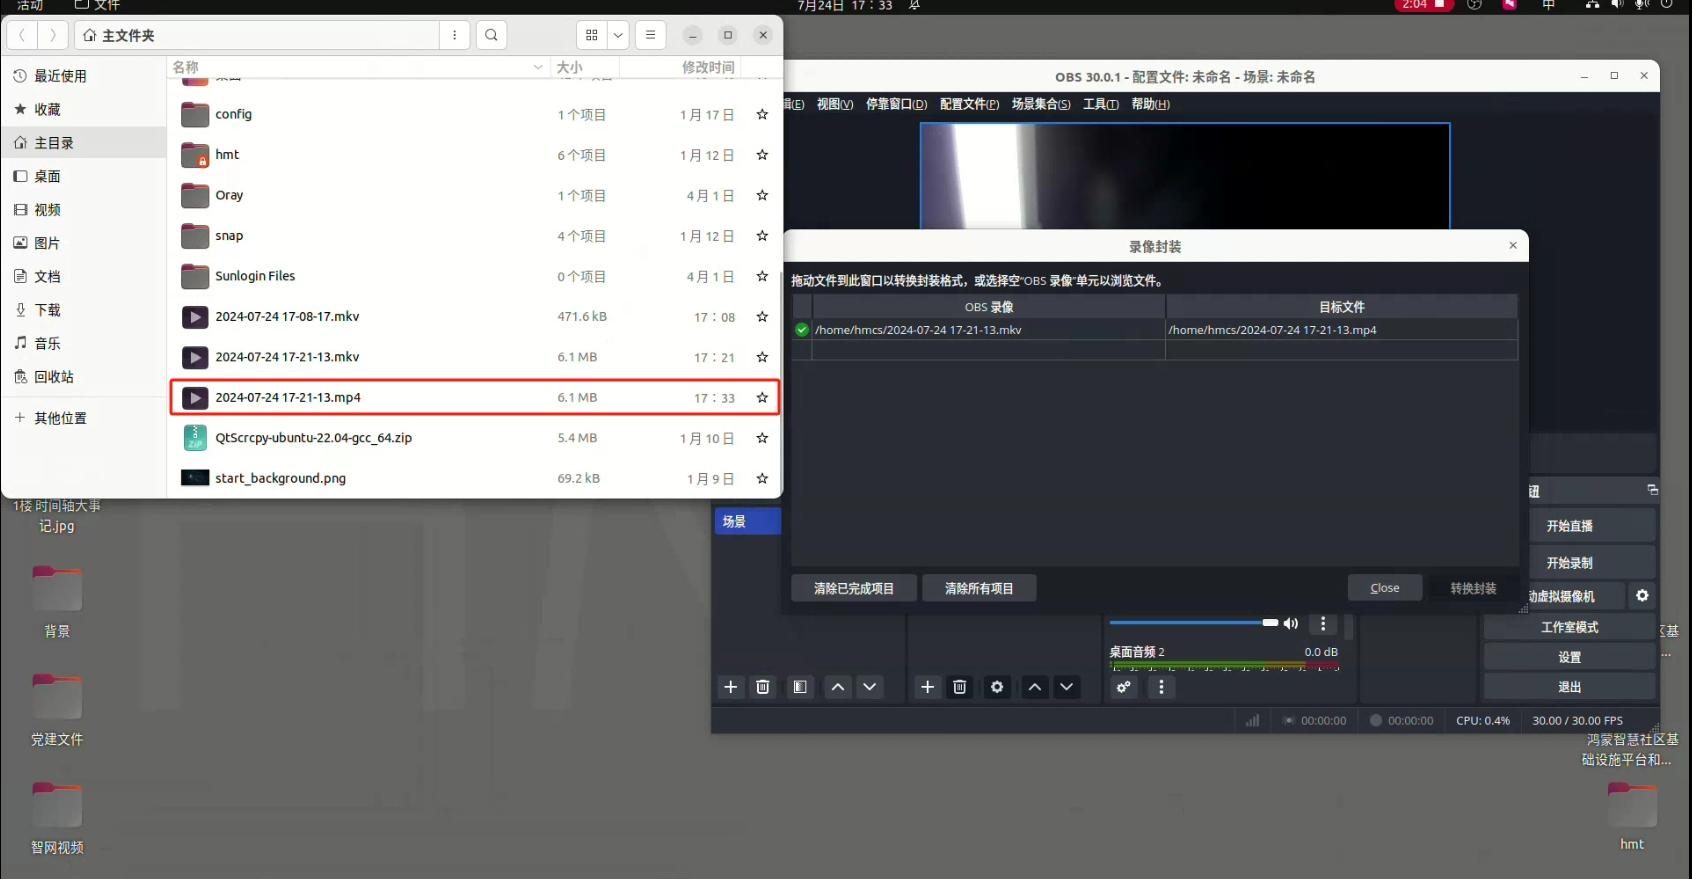Open 文档 in the sidebar
This screenshot has width=1692, height=879.
coord(84,276)
